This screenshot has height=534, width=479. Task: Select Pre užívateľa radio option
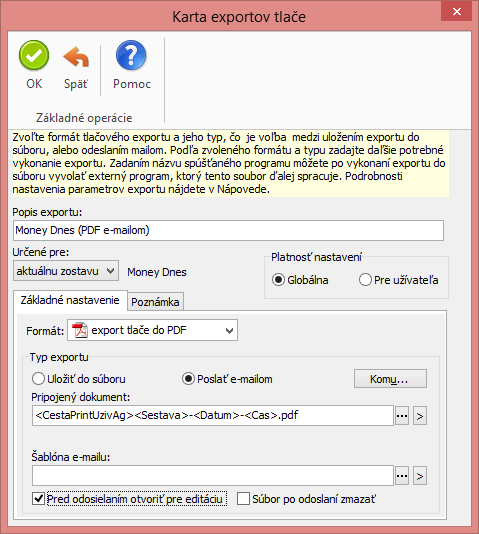pyautogui.click(x=365, y=280)
